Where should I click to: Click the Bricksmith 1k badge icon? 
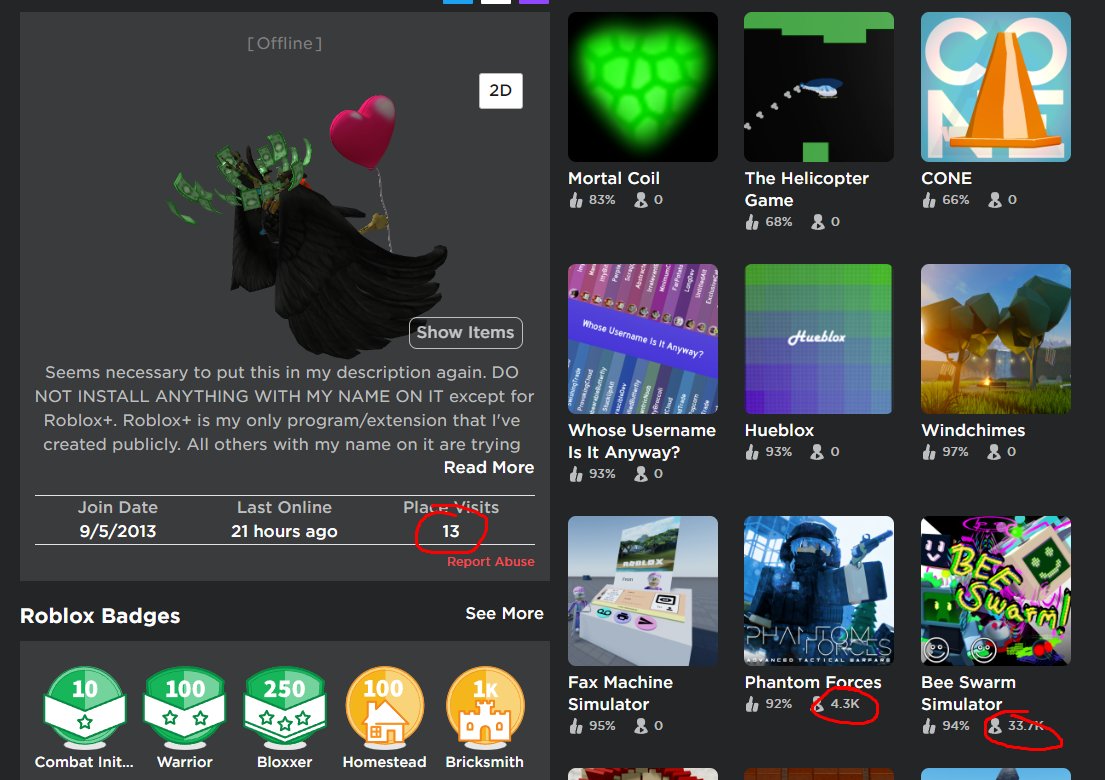click(485, 707)
